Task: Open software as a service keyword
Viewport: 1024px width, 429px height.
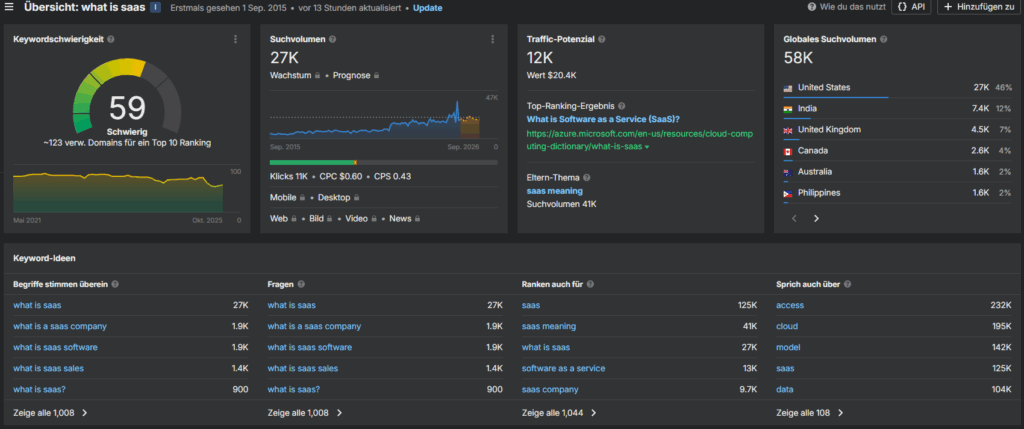Action: pos(563,368)
